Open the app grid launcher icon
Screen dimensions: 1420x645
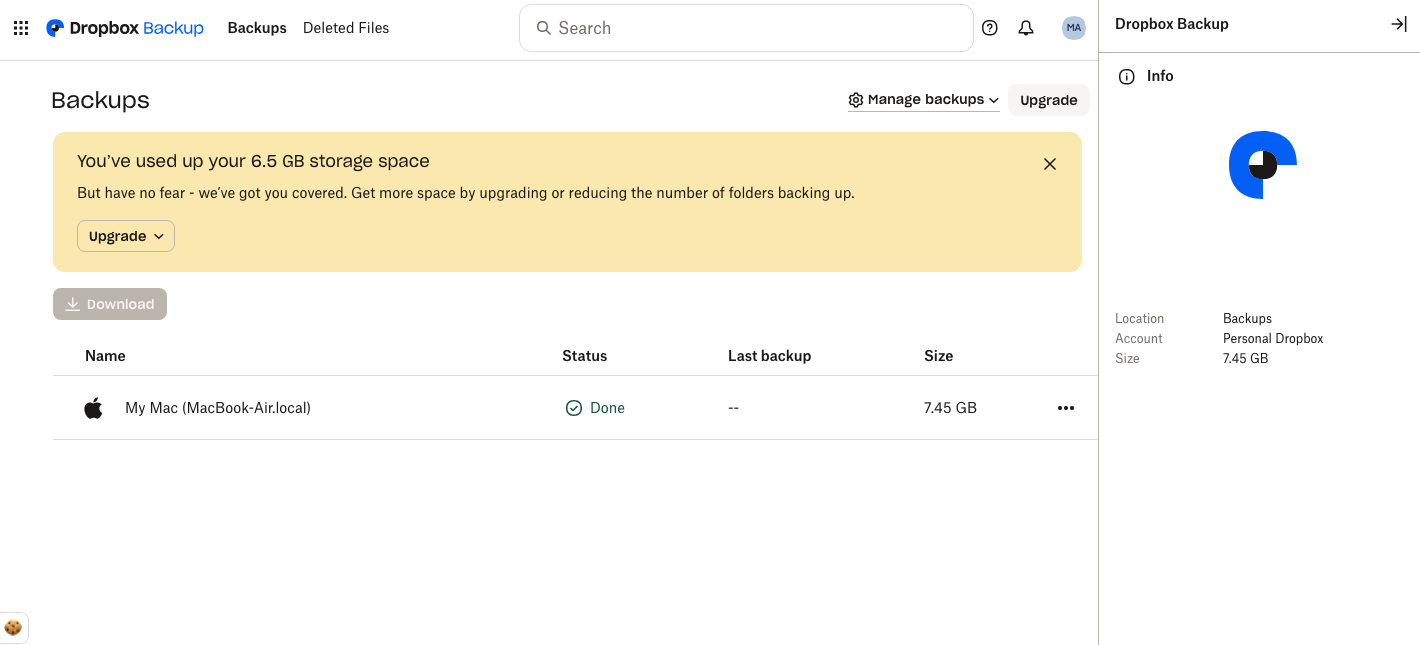click(x=20, y=28)
